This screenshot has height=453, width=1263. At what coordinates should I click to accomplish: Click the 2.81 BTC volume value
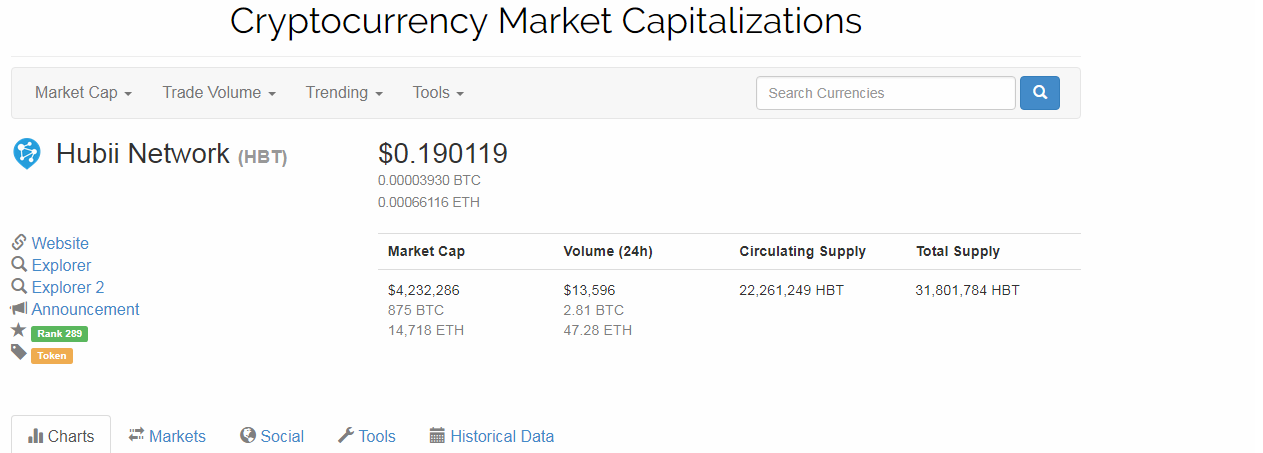(594, 310)
